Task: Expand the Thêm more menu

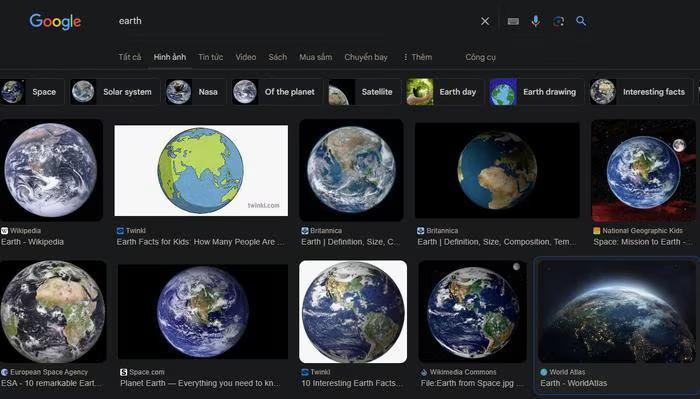Action: (417, 57)
